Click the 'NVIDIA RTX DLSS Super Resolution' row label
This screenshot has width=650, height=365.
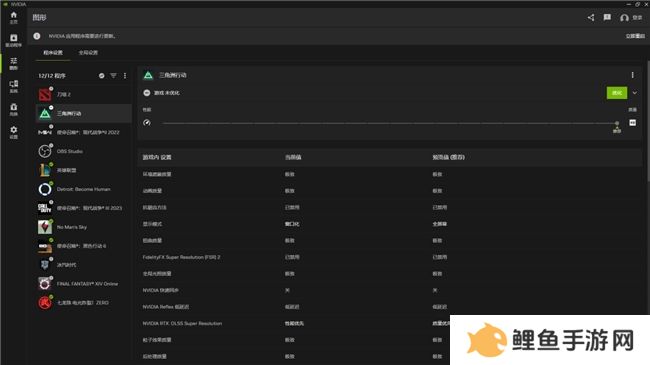click(x=182, y=324)
